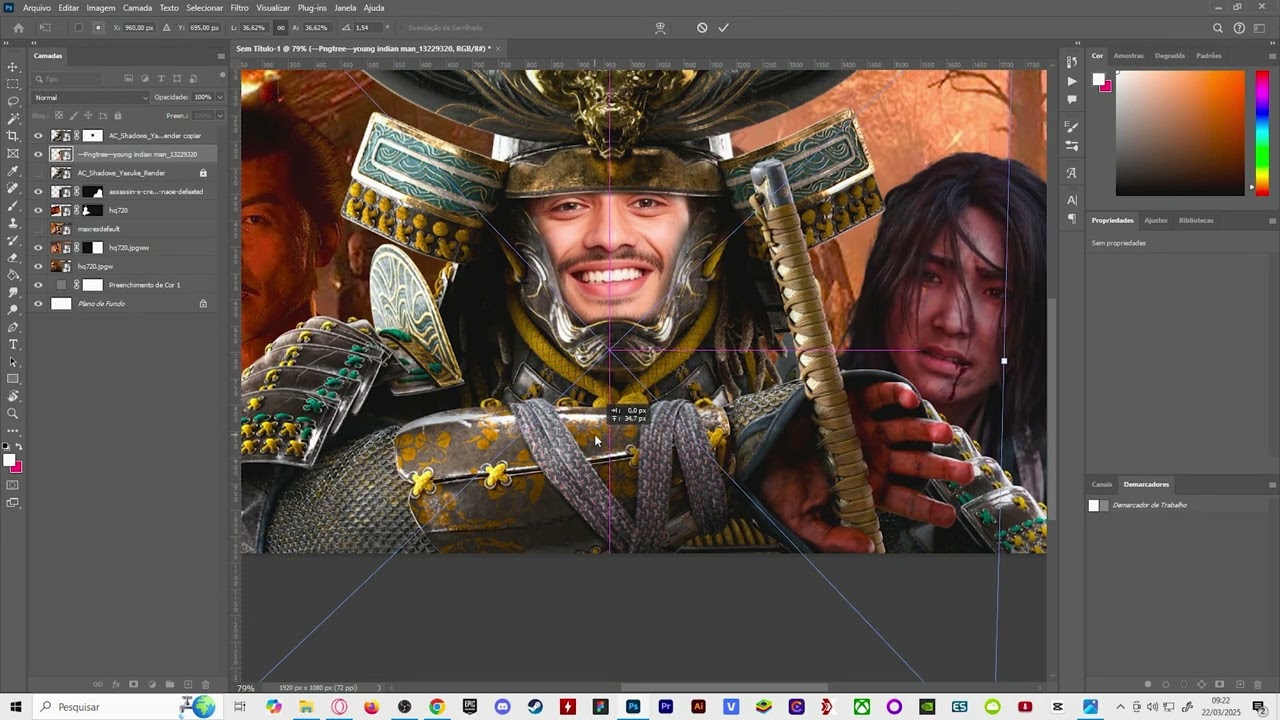Screen dimensions: 1280x720
Task: Open the Windows Start button
Action: point(15,707)
